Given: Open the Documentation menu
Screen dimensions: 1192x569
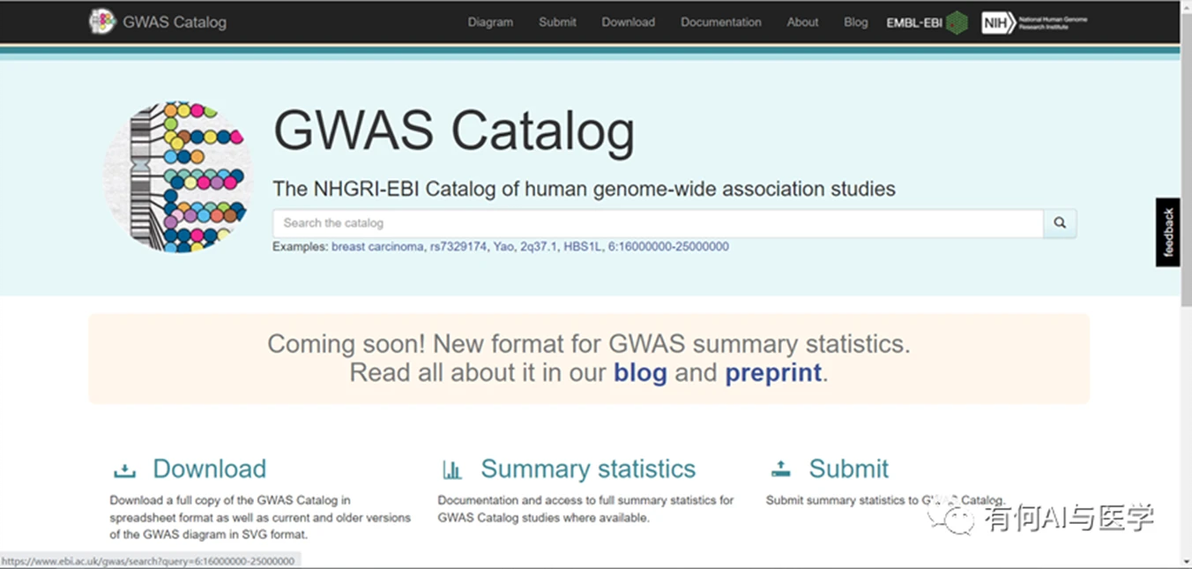Looking at the screenshot, I should pos(721,22).
